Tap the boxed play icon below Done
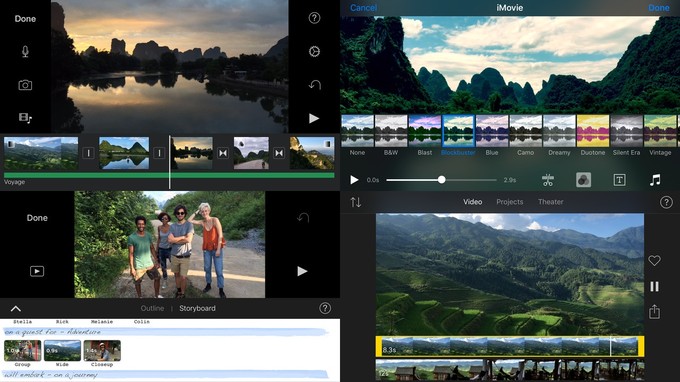The width and height of the screenshot is (680, 382). [x=37, y=271]
